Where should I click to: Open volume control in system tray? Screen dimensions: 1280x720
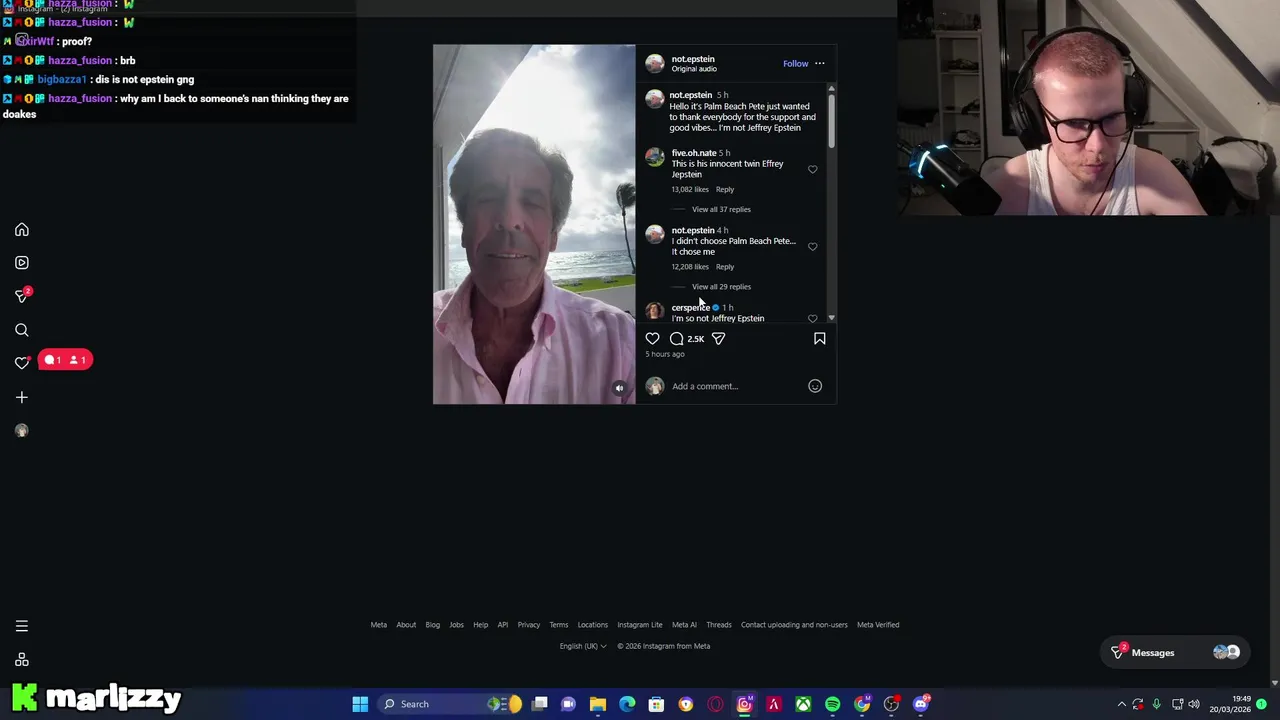(x=1194, y=704)
